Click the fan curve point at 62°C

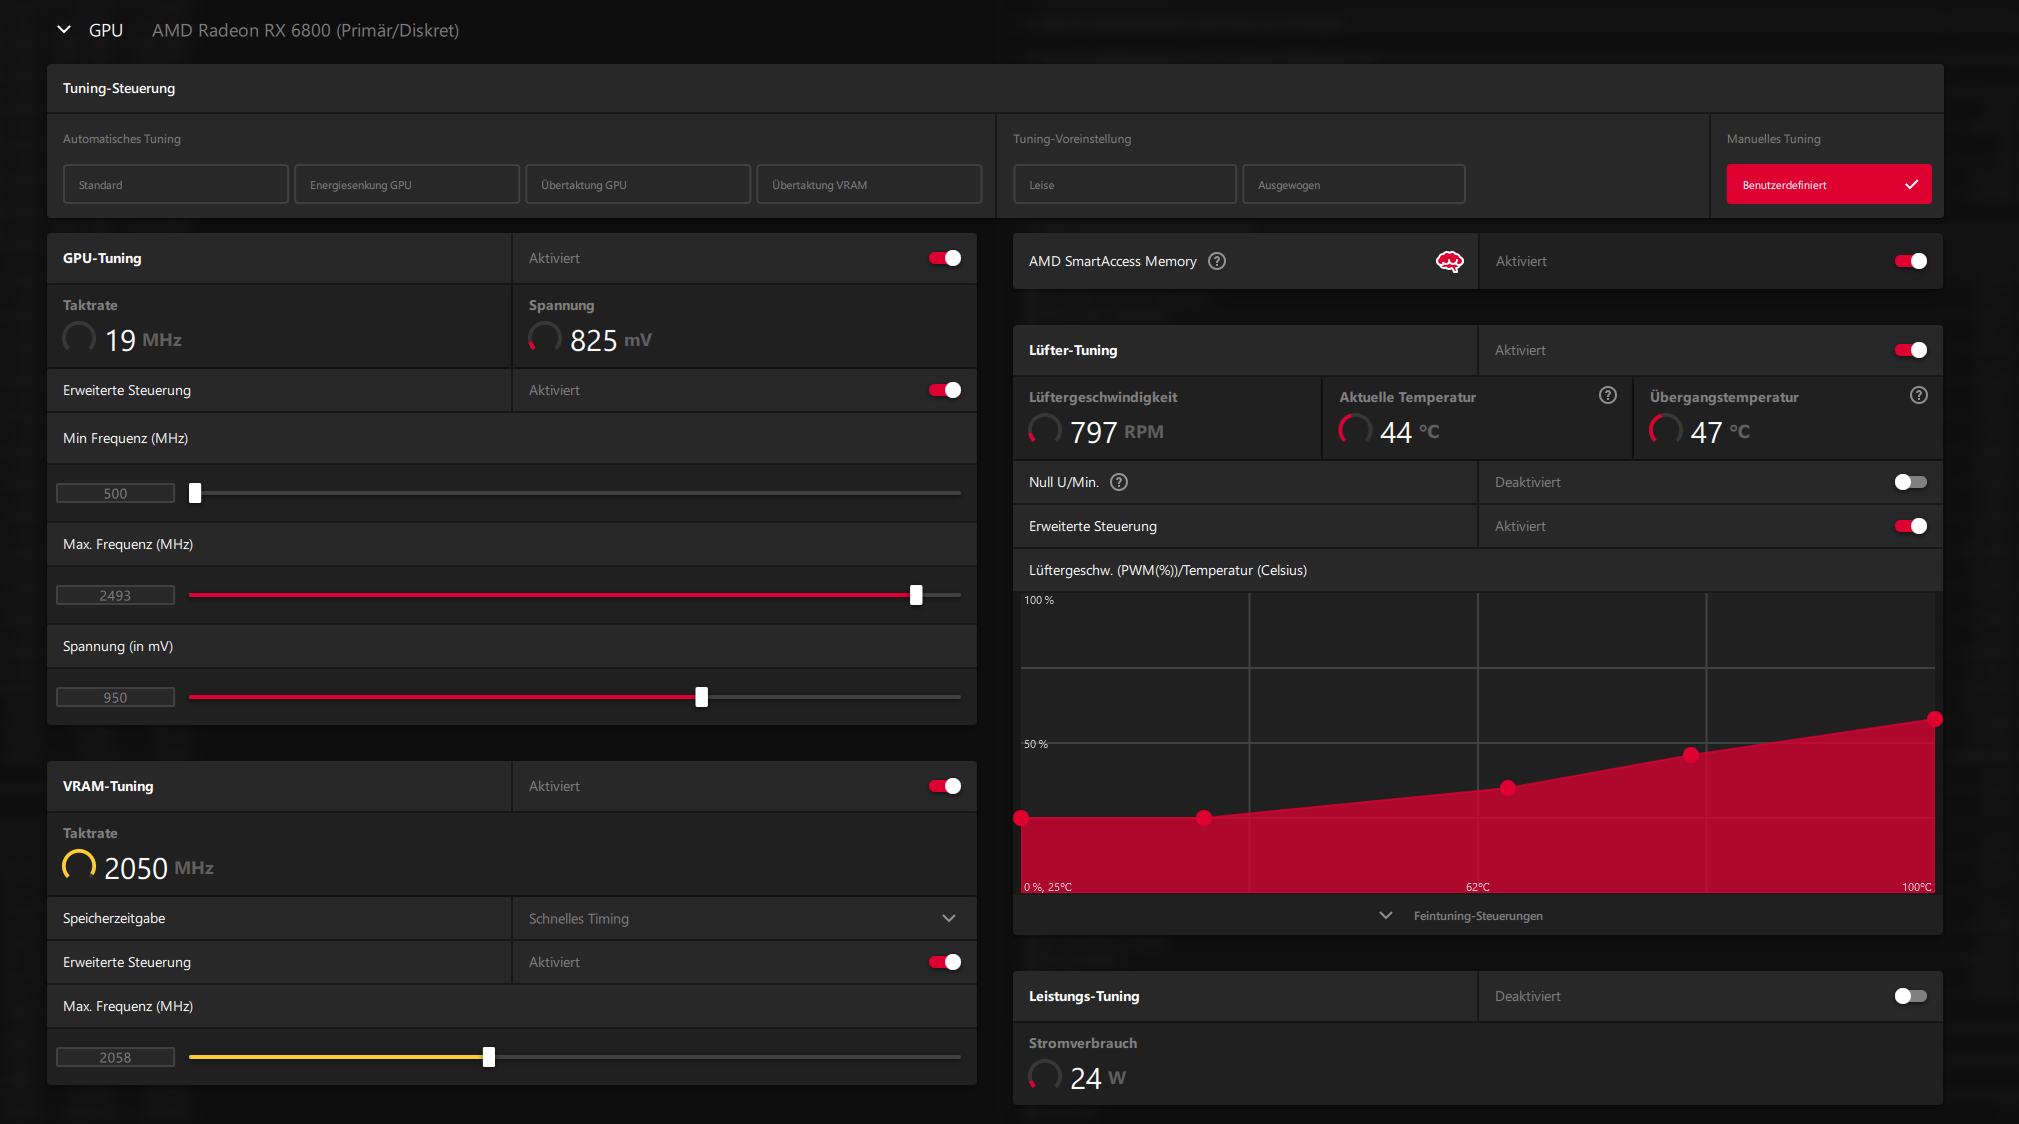(x=1508, y=788)
